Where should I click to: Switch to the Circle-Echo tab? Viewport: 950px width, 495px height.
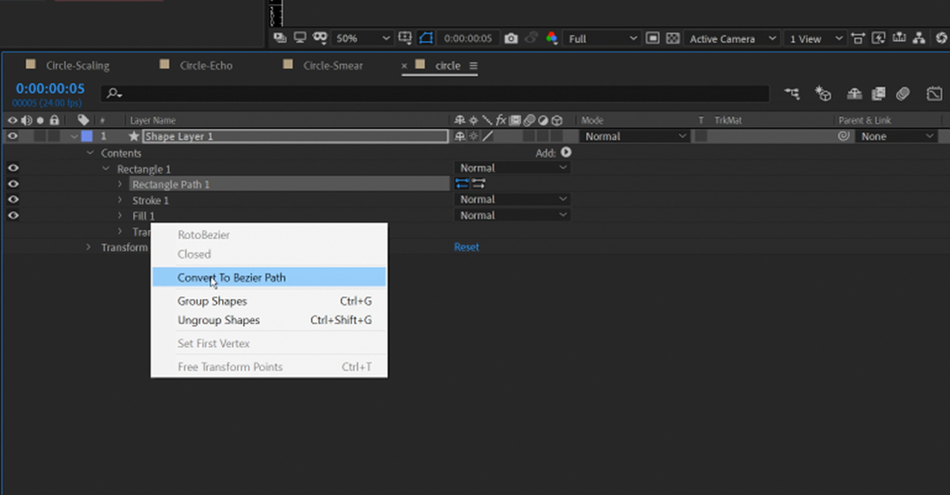tap(206, 65)
